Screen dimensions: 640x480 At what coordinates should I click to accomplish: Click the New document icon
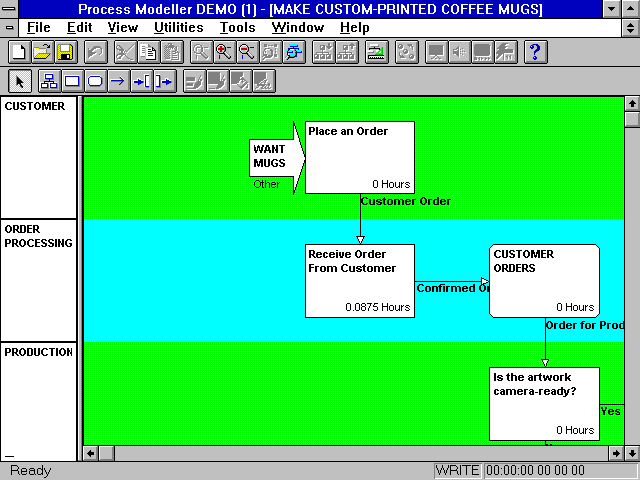(19, 52)
